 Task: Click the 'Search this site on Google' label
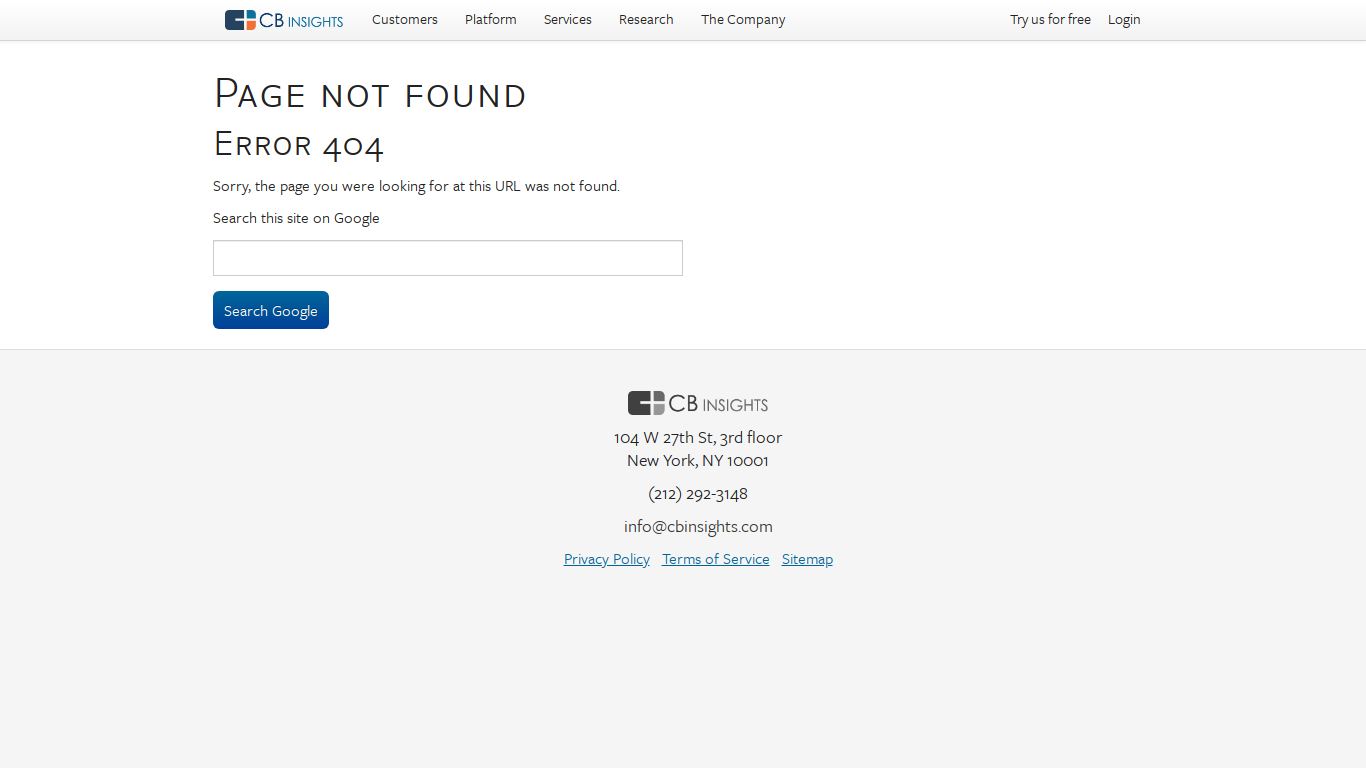click(296, 218)
